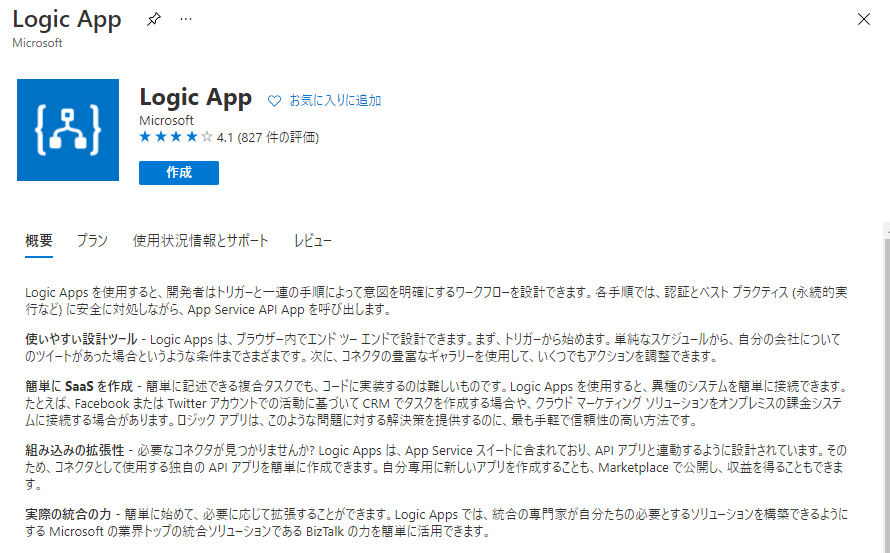This screenshot has width=890, height=553.
Task: Add to favorites via お気に入りに追加 link
Action: pos(335,100)
